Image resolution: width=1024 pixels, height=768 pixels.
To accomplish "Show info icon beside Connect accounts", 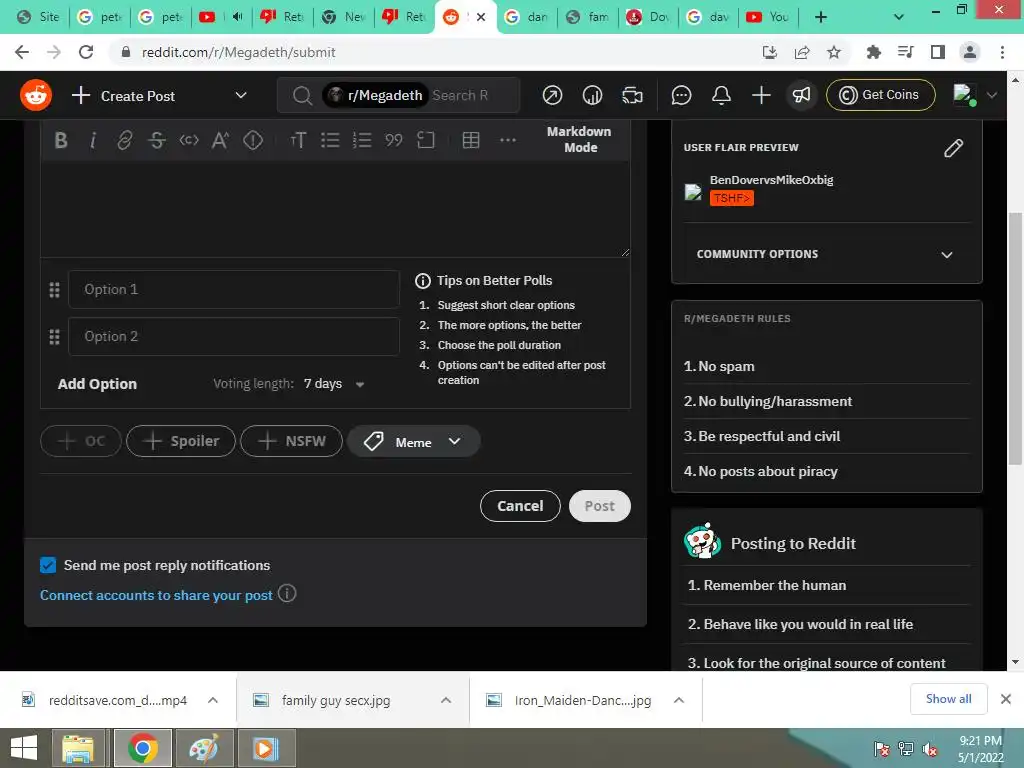I will 287,594.
